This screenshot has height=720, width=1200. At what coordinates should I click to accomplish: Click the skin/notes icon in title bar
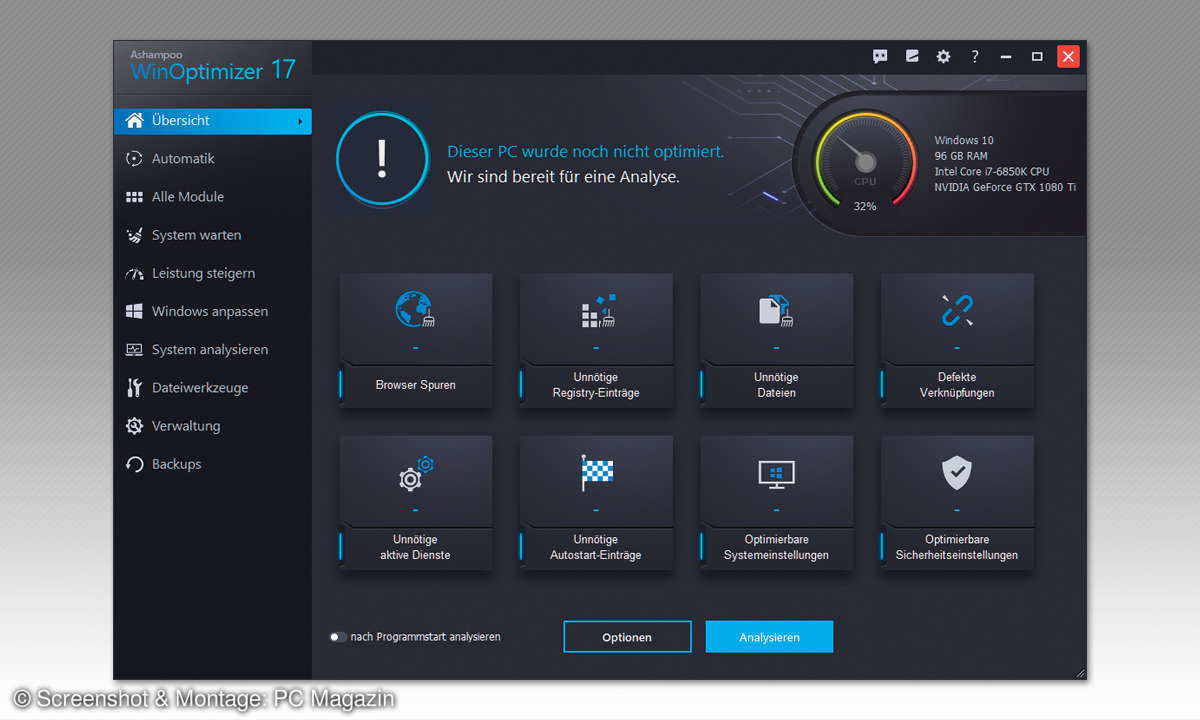(x=912, y=57)
